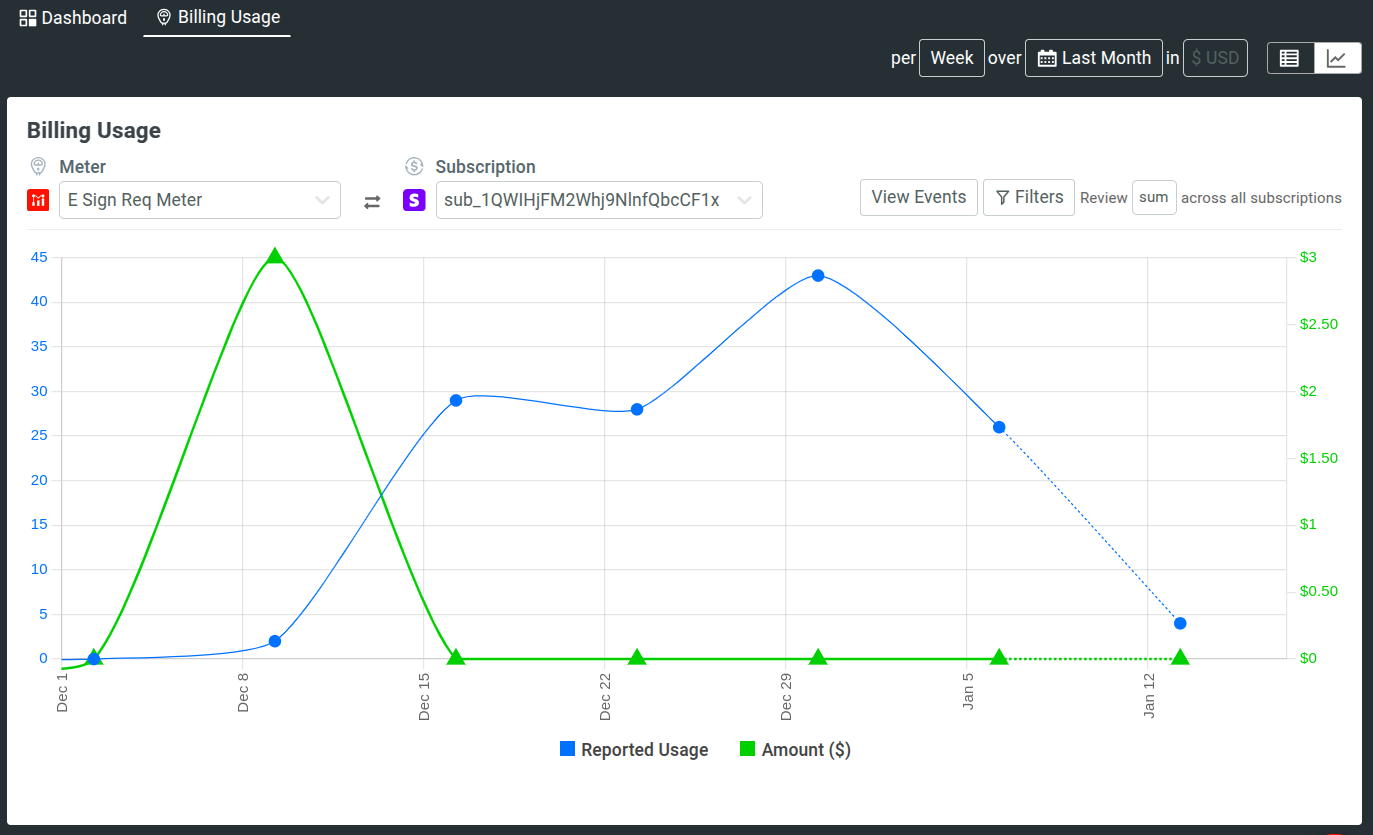This screenshot has height=835, width=1373.
Task: Click the View Events button
Action: tap(918, 197)
